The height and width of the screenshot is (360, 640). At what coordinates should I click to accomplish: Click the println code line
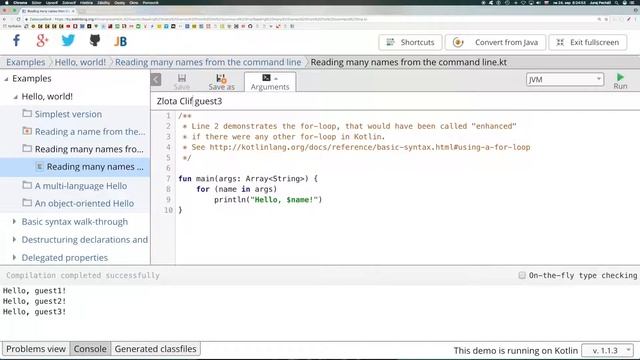(x=268, y=200)
